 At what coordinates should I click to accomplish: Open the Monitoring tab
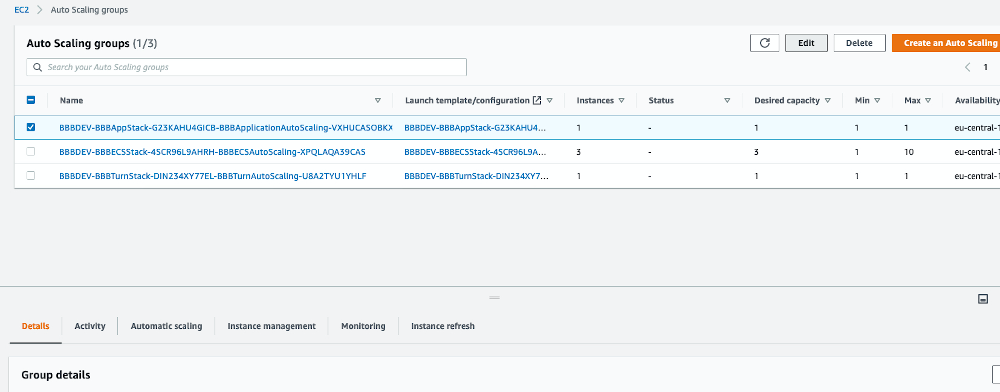(x=364, y=326)
